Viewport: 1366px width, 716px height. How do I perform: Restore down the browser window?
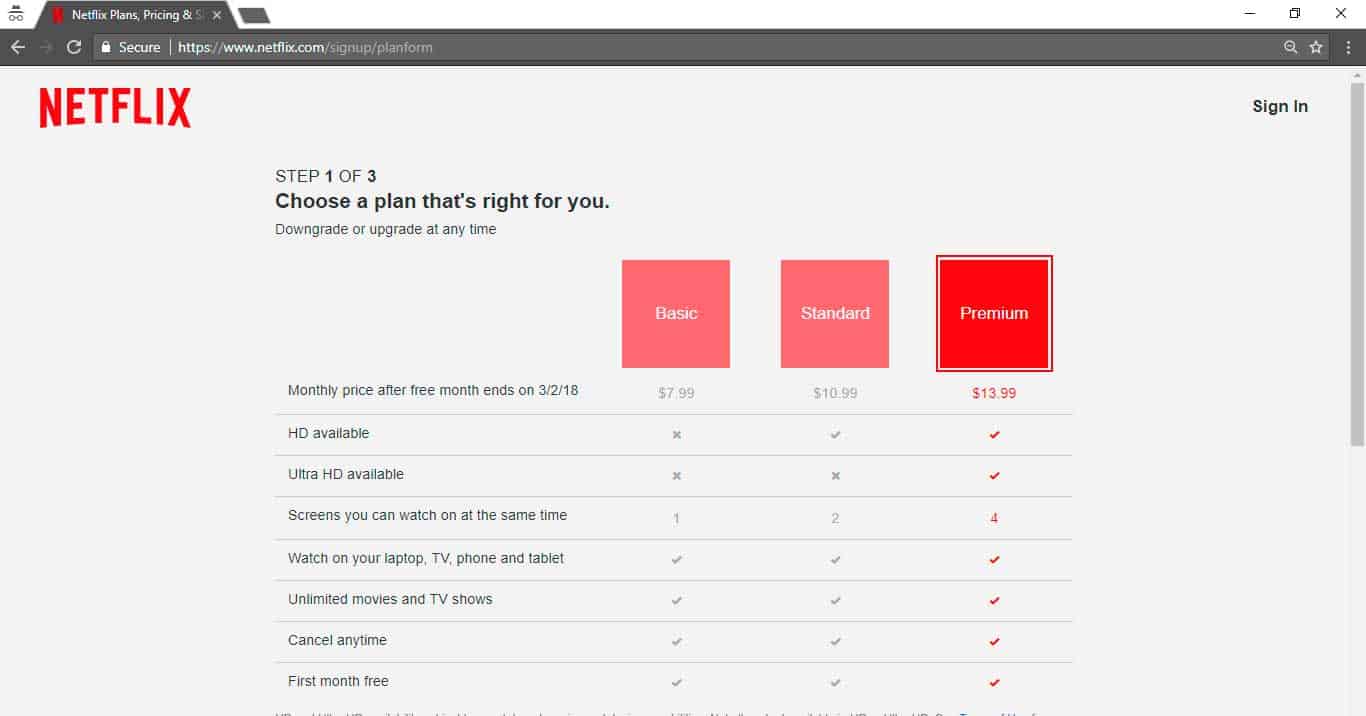coord(1295,14)
